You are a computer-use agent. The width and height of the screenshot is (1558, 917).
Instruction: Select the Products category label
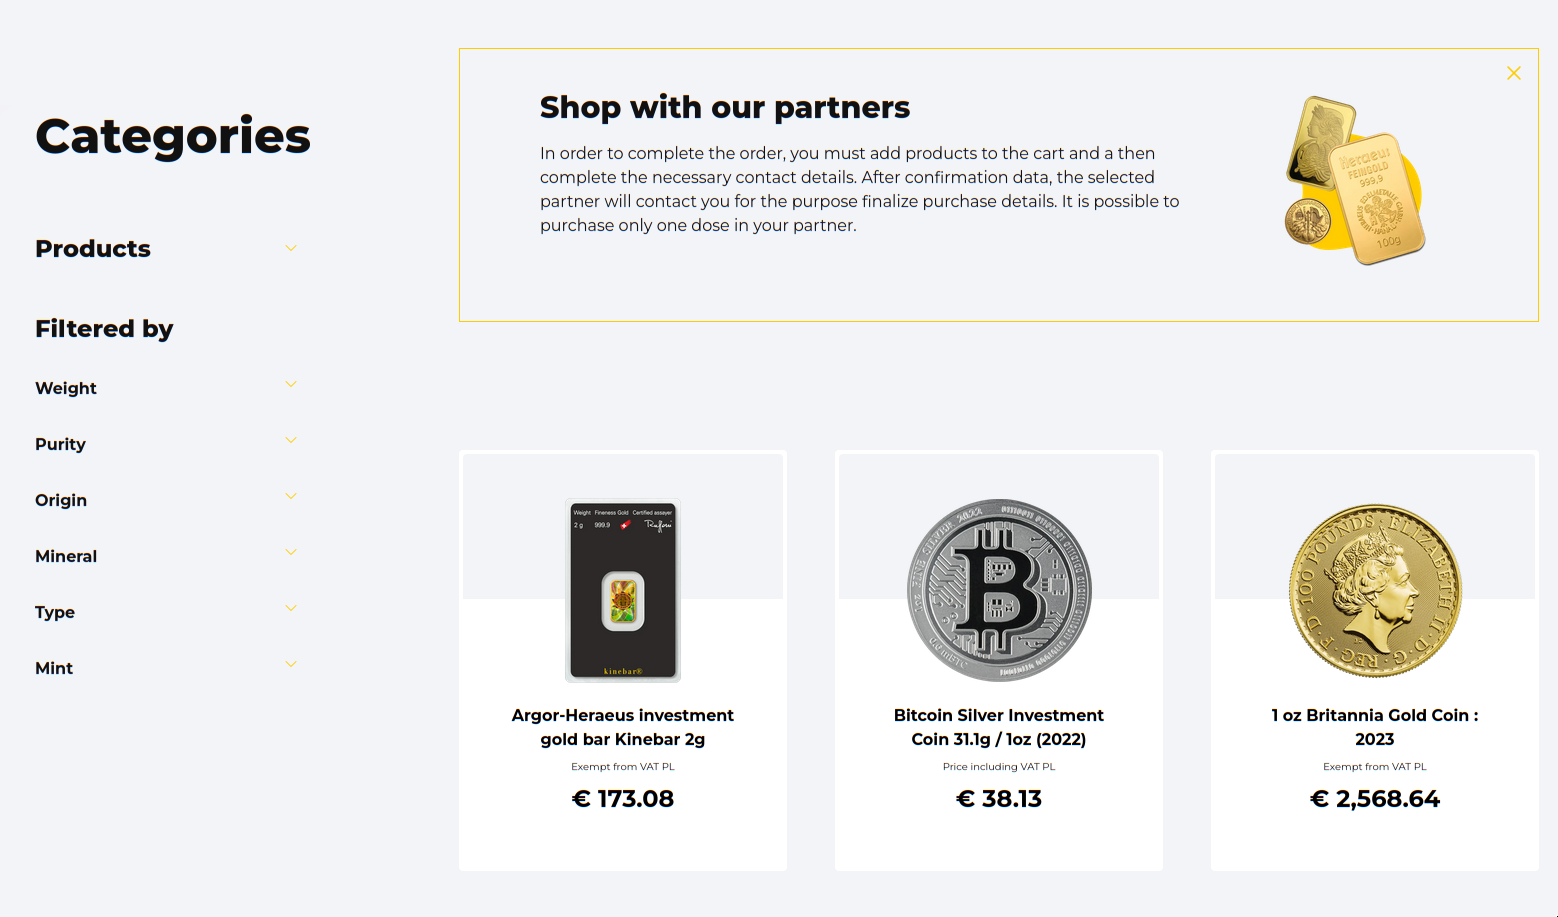point(93,248)
